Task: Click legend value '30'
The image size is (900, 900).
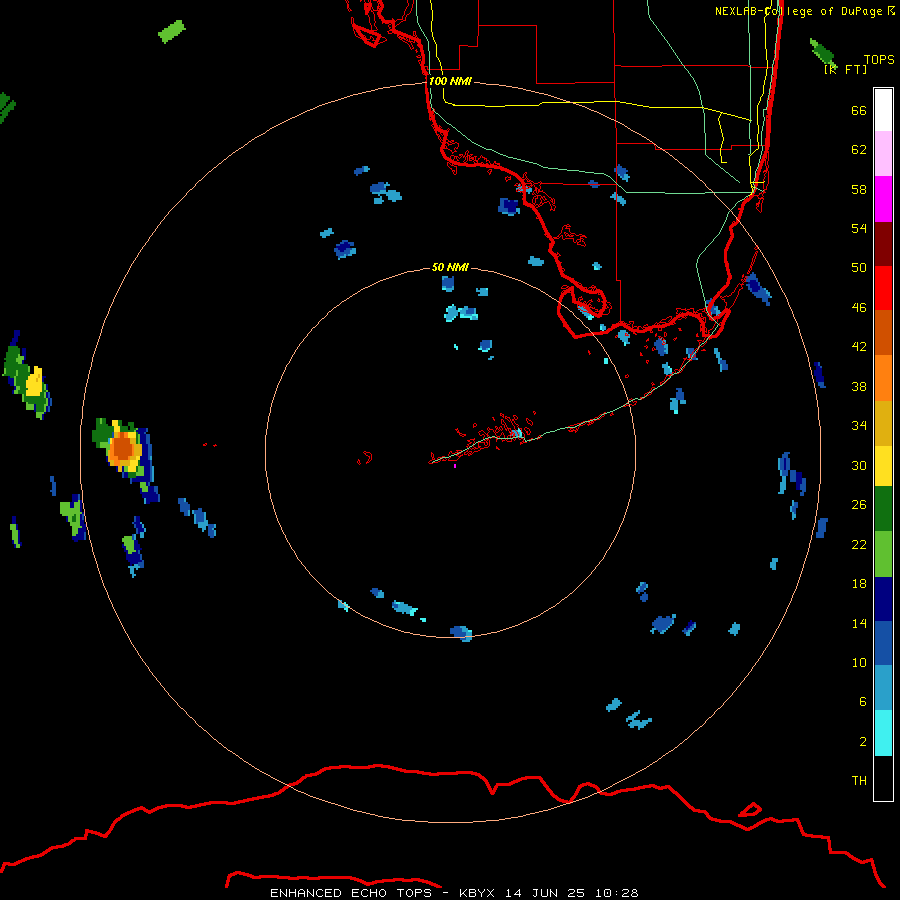Action: tap(859, 465)
